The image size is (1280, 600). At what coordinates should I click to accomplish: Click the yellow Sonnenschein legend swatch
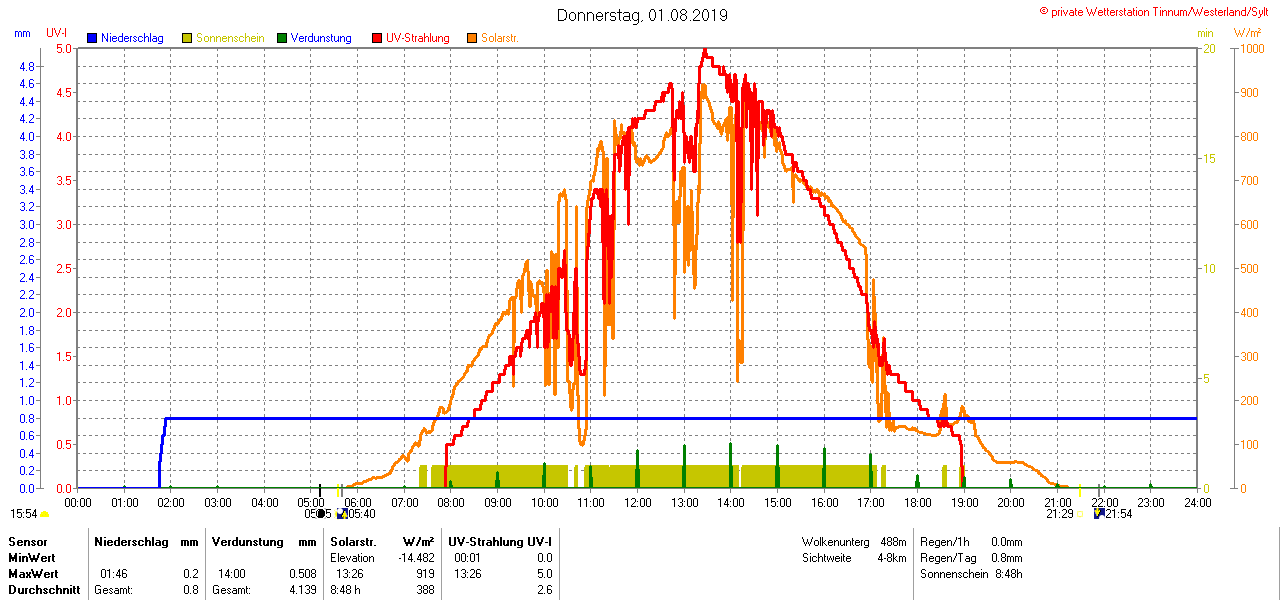[187, 38]
